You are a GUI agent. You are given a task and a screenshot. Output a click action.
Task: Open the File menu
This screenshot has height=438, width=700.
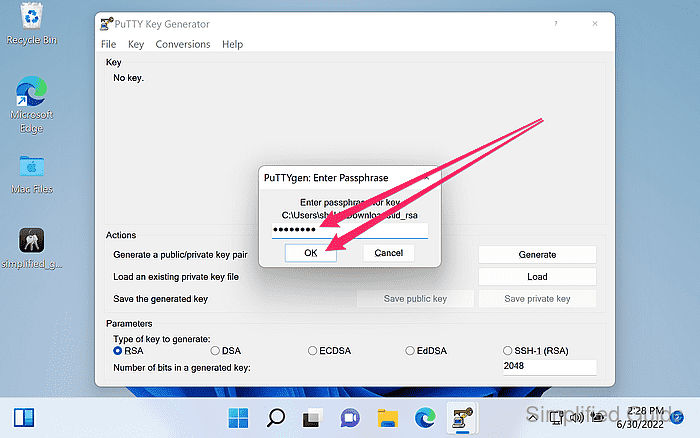[x=108, y=44]
